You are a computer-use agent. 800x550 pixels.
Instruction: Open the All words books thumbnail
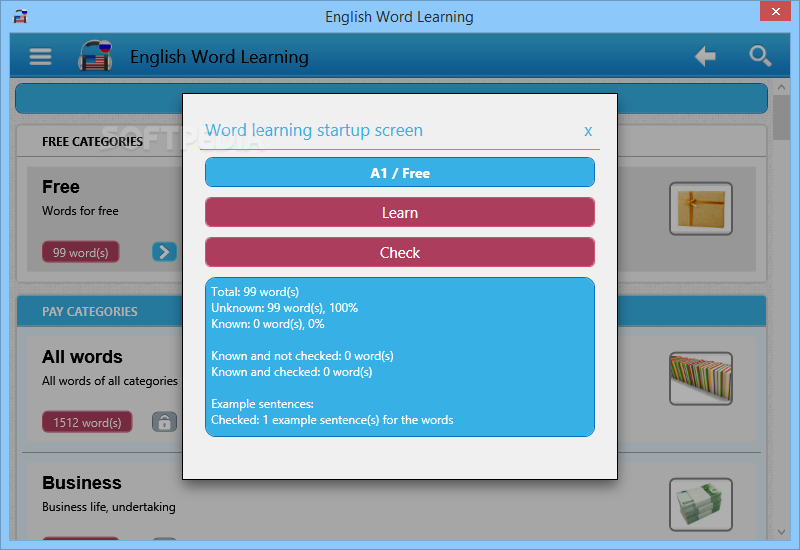pyautogui.click(x=701, y=379)
